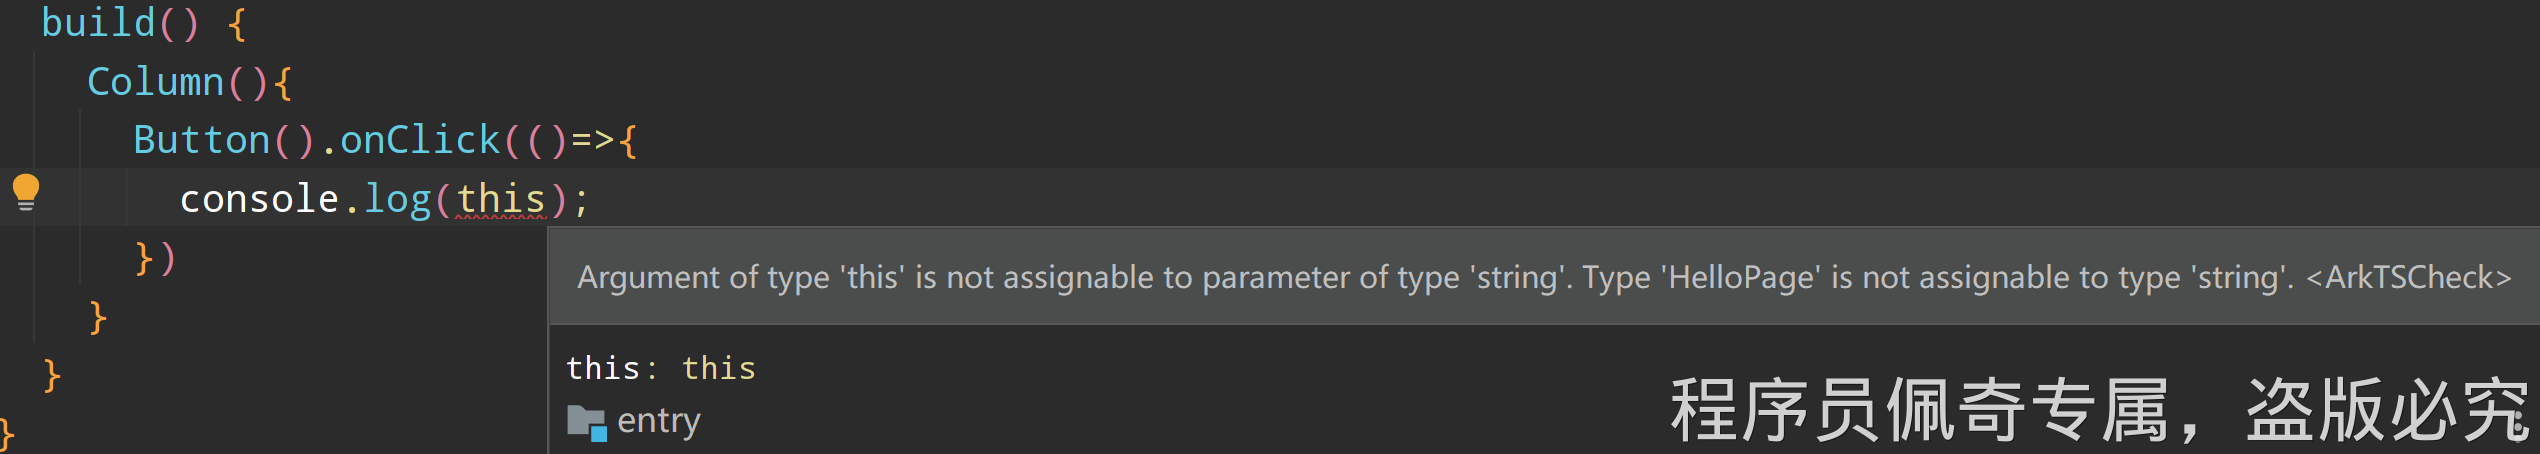The width and height of the screenshot is (2540, 454).
Task: Select the "onClick" method call
Action: [420, 140]
